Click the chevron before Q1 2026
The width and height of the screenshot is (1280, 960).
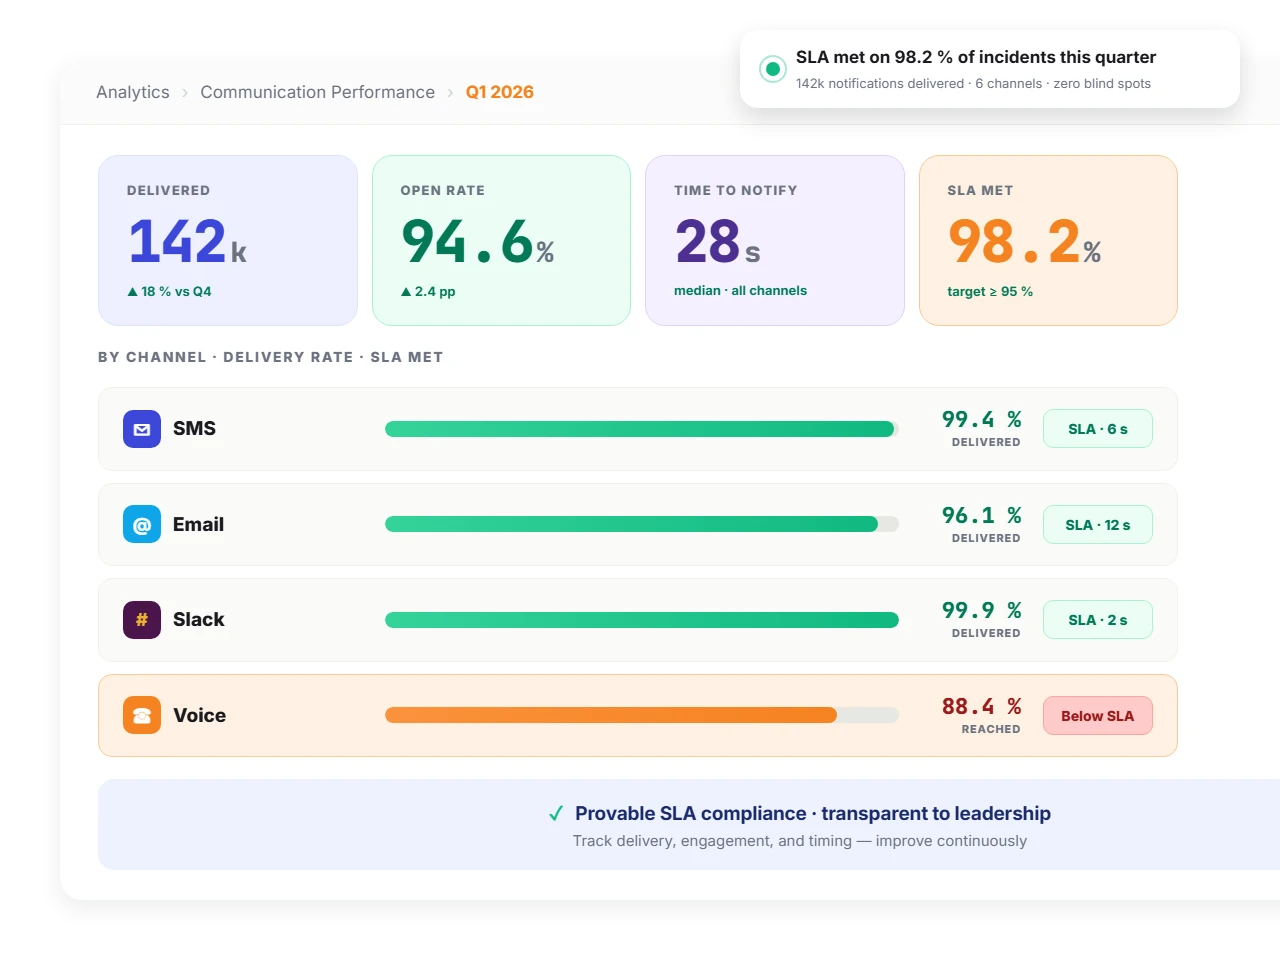[450, 93]
